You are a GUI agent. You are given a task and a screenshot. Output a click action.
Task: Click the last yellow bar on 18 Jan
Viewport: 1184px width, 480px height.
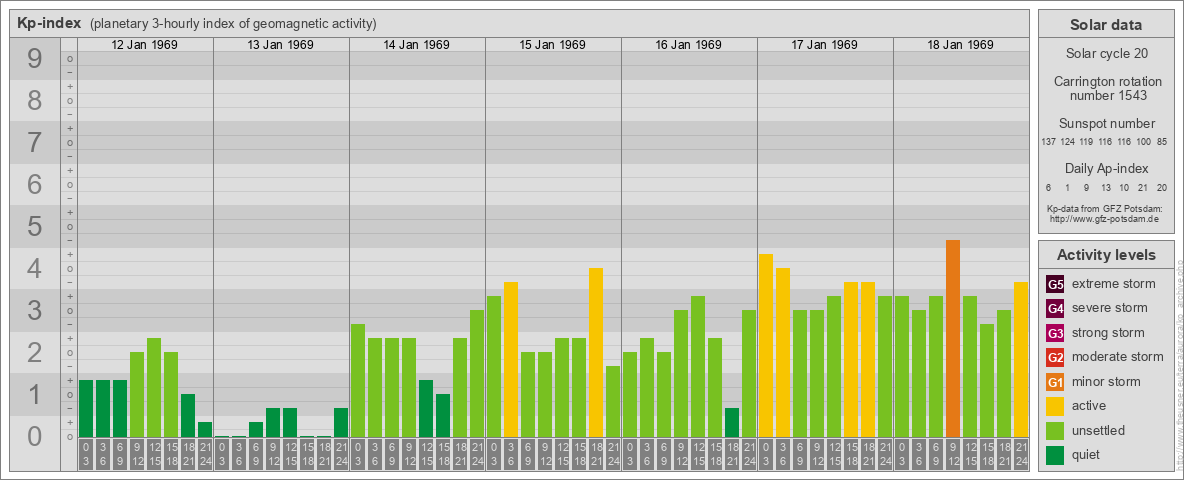pyautogui.click(x=1020, y=359)
